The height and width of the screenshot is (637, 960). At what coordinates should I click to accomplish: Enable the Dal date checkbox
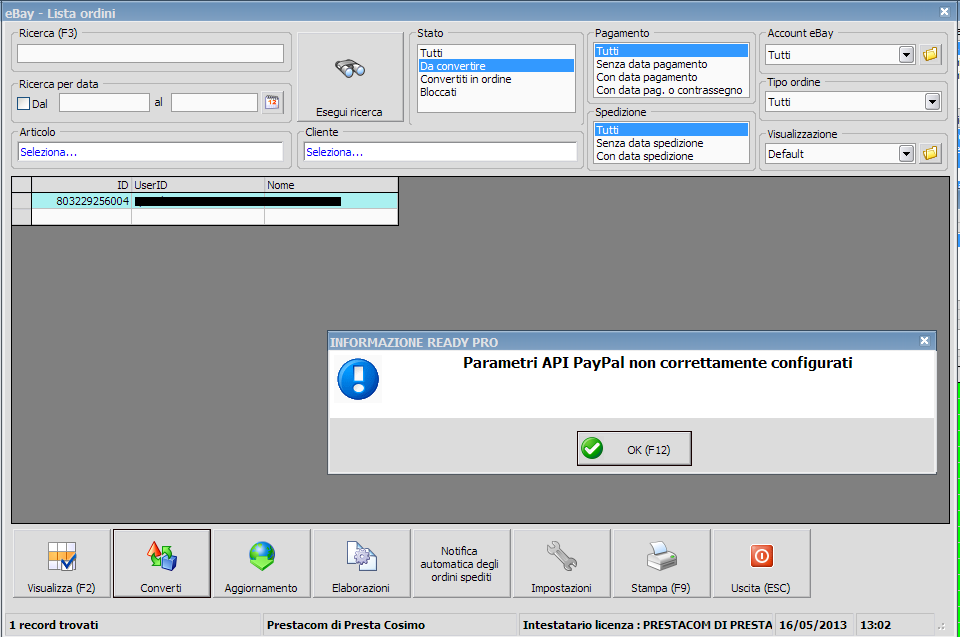[23, 104]
